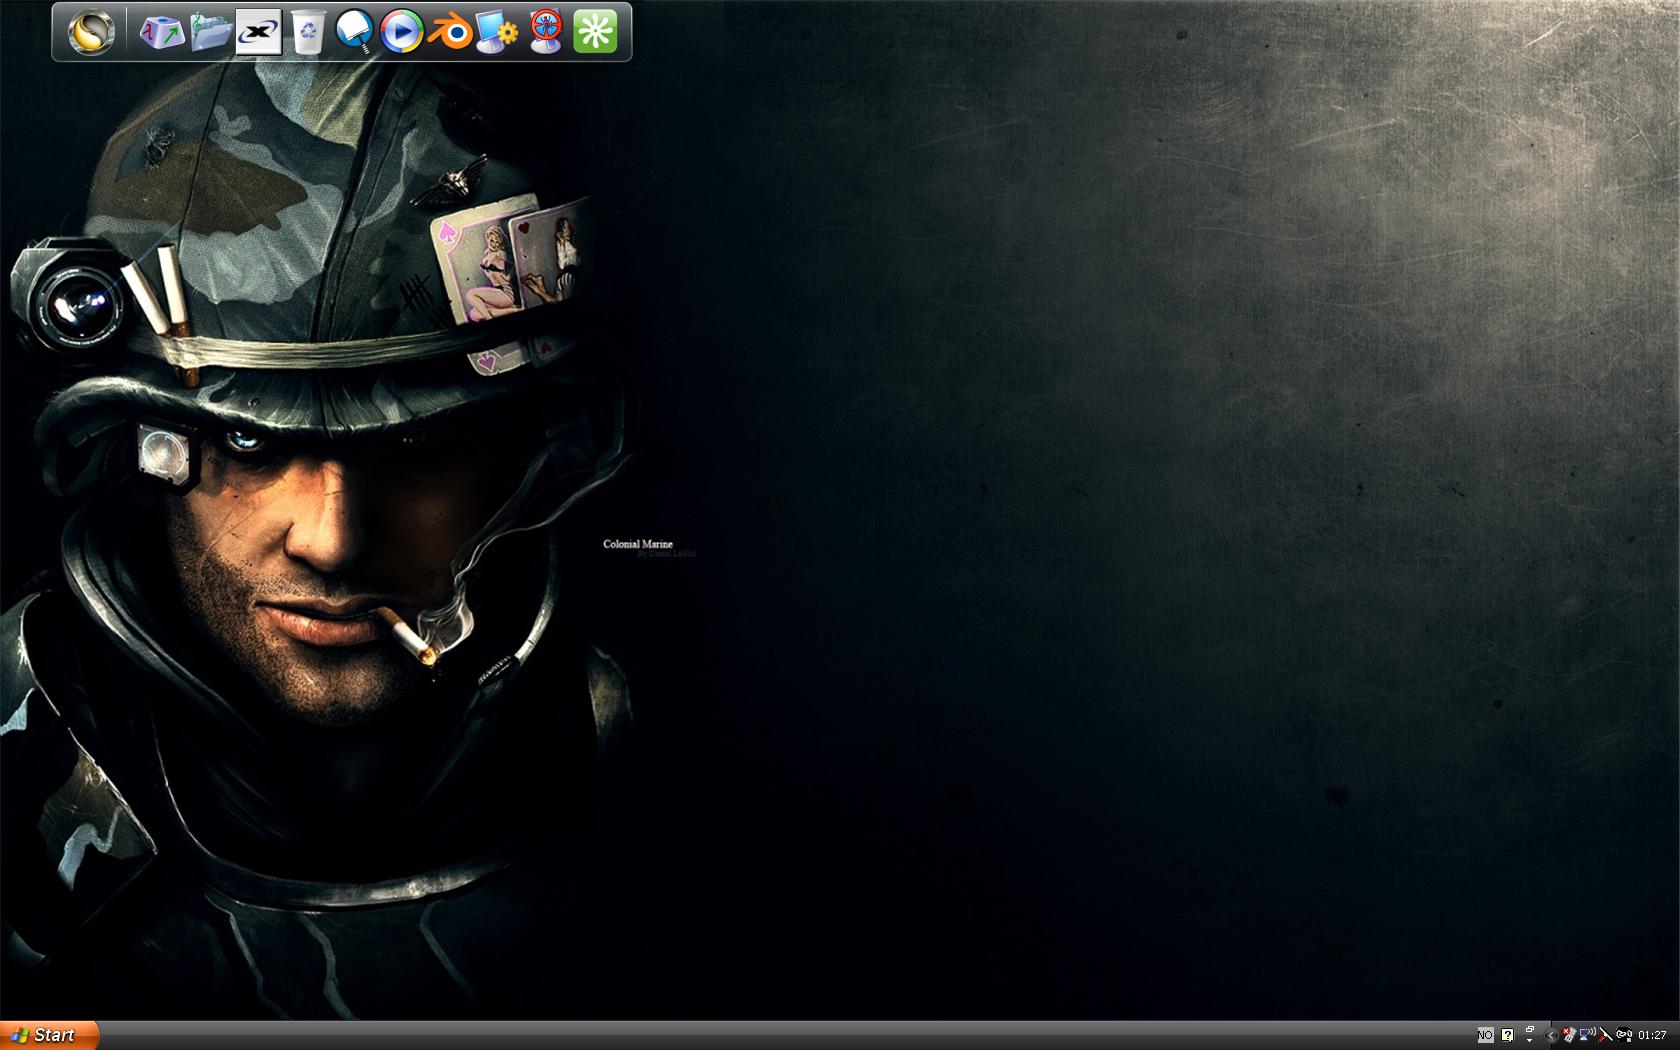The height and width of the screenshot is (1050, 1680).
Task: Open the wireless network connection tray icon
Action: pos(1588,1034)
